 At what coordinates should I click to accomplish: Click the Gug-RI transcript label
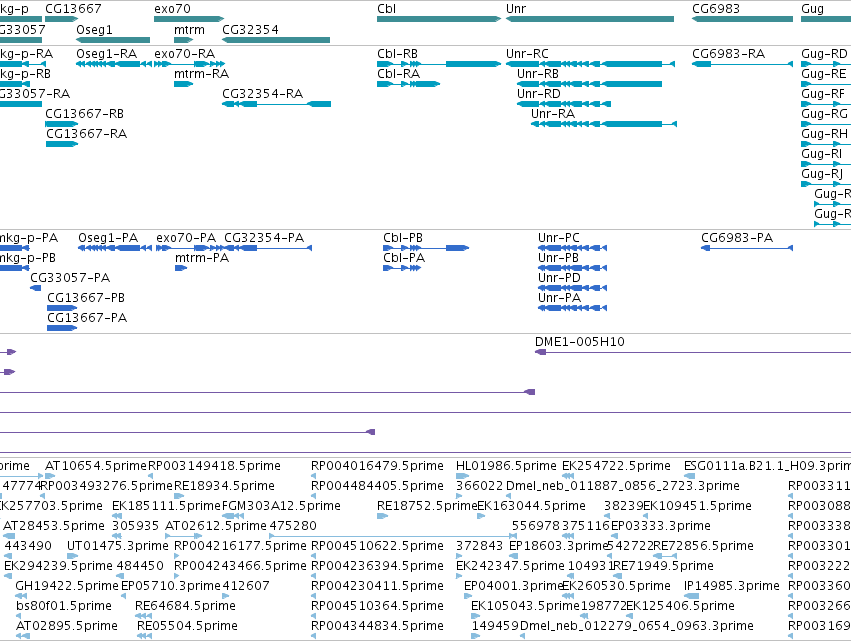pos(821,154)
